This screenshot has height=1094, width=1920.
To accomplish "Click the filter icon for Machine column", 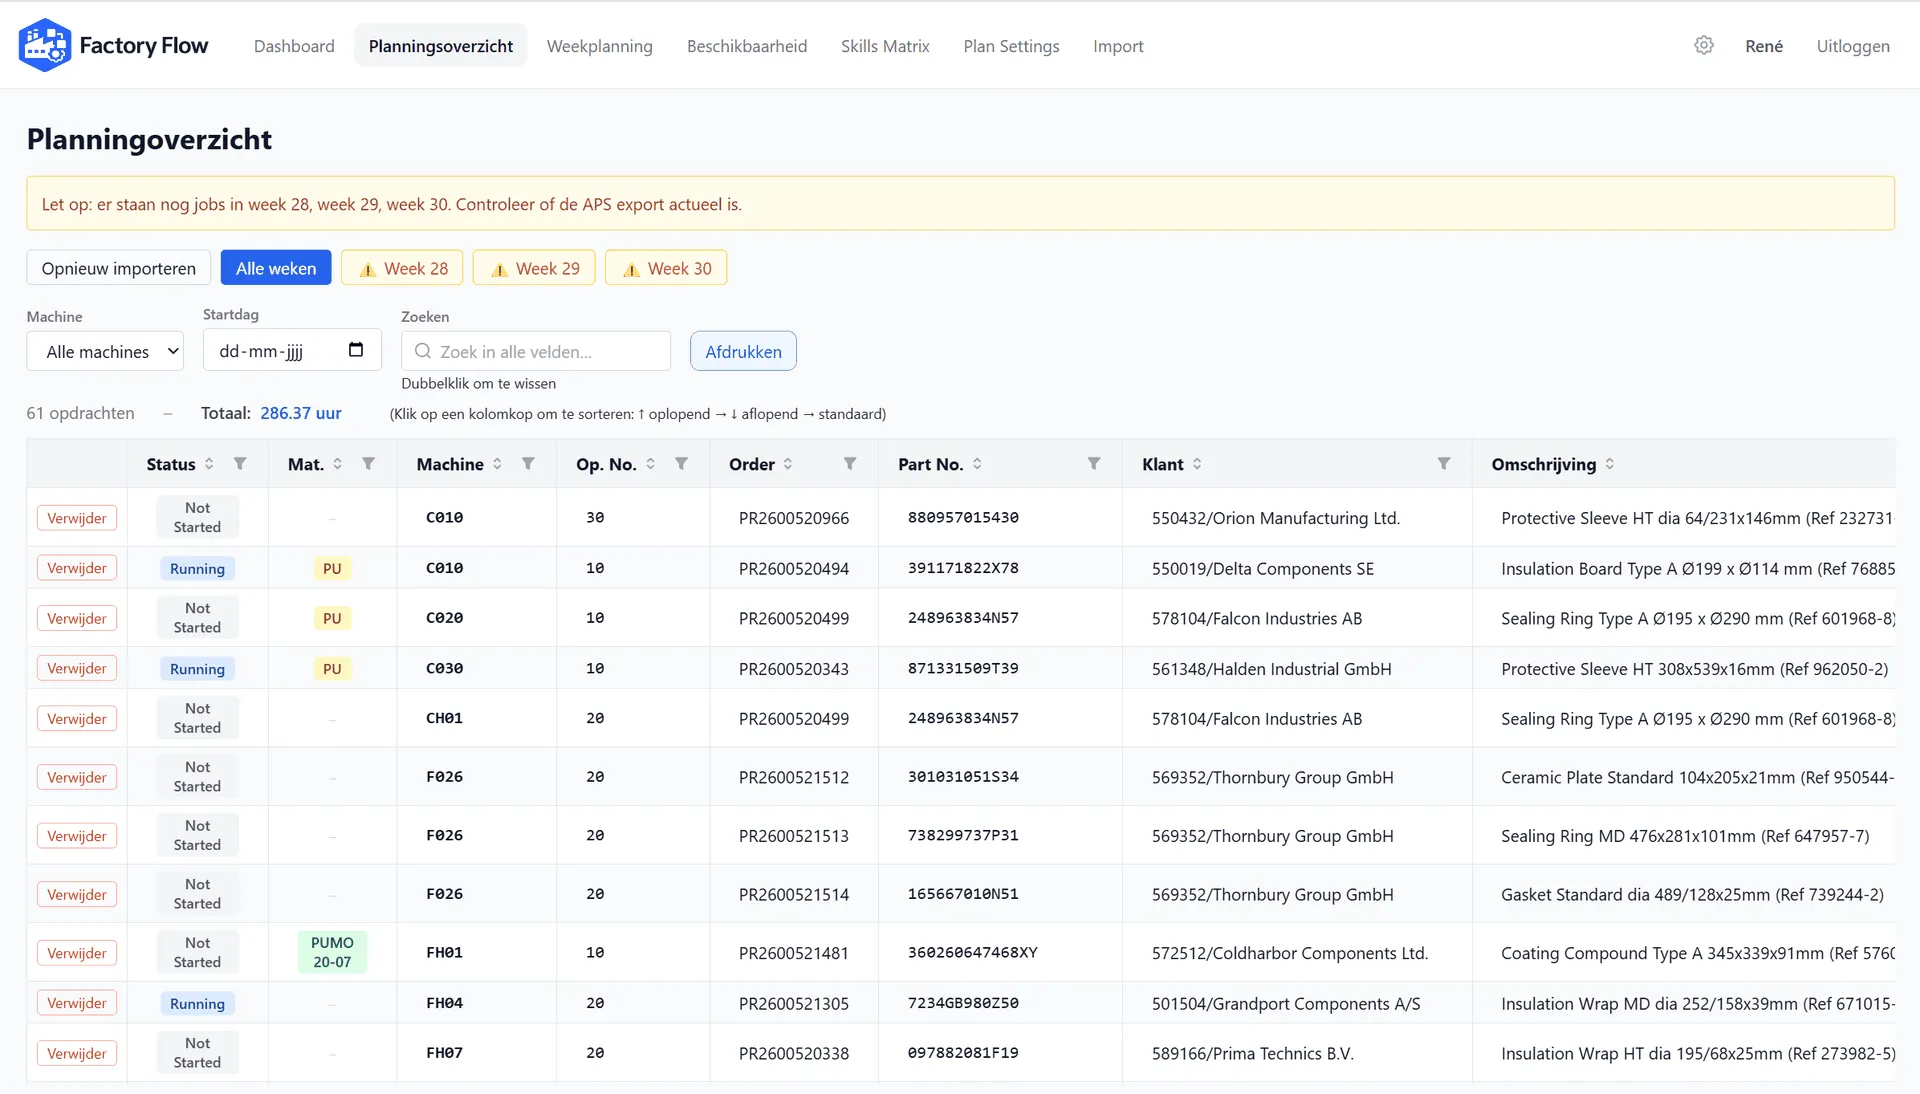I will (x=528, y=463).
